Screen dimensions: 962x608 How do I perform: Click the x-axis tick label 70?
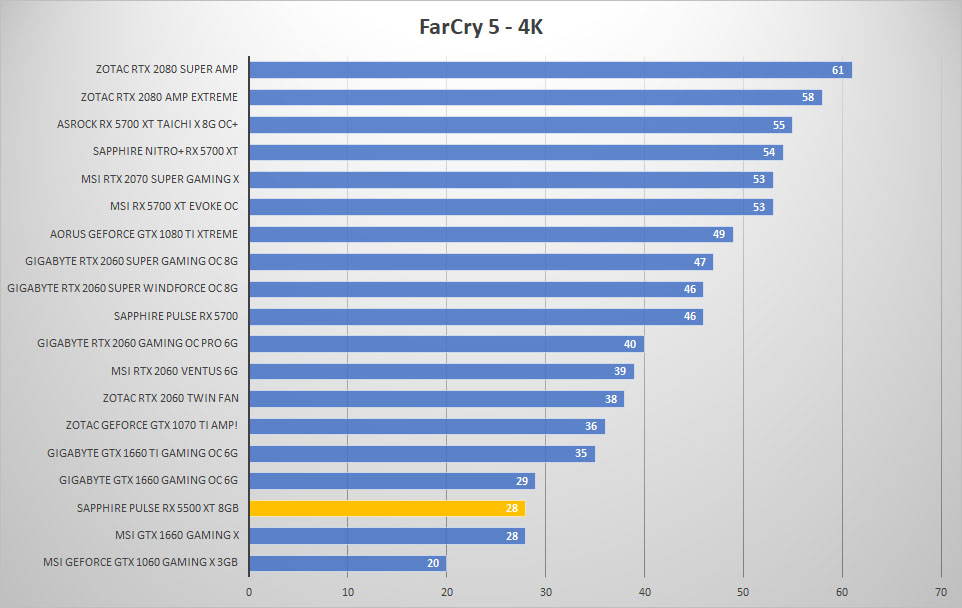click(x=941, y=592)
